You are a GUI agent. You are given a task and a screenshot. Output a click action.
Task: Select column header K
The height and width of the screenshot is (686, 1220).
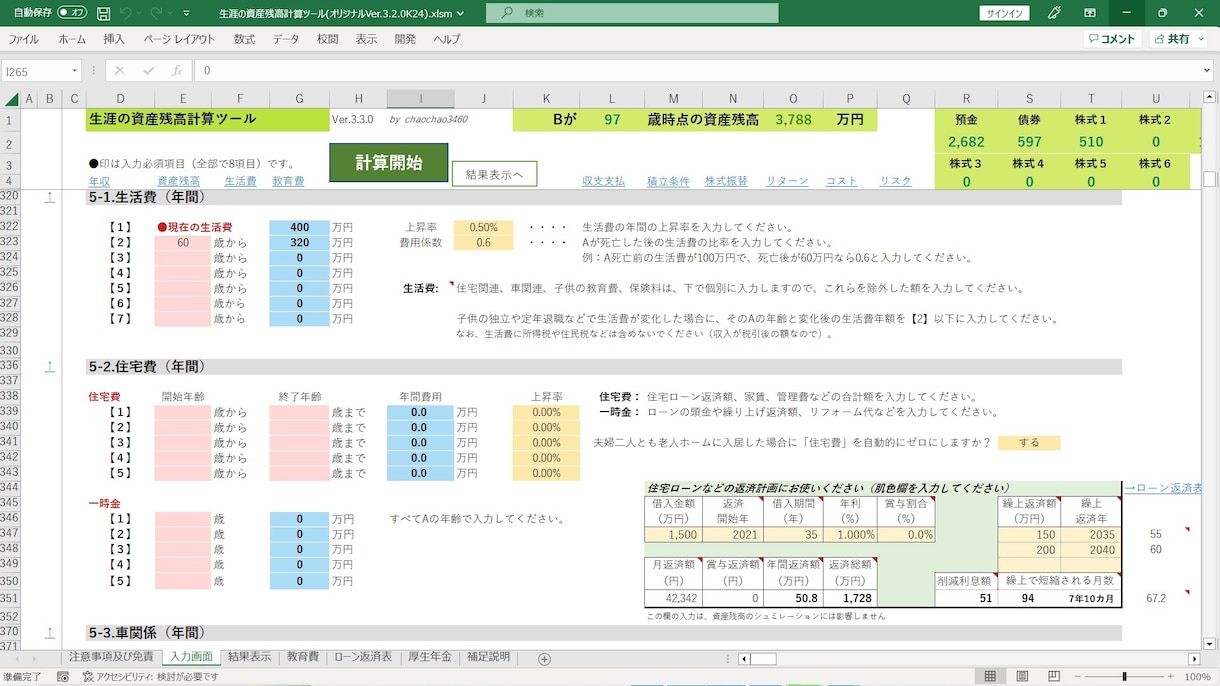tap(546, 99)
